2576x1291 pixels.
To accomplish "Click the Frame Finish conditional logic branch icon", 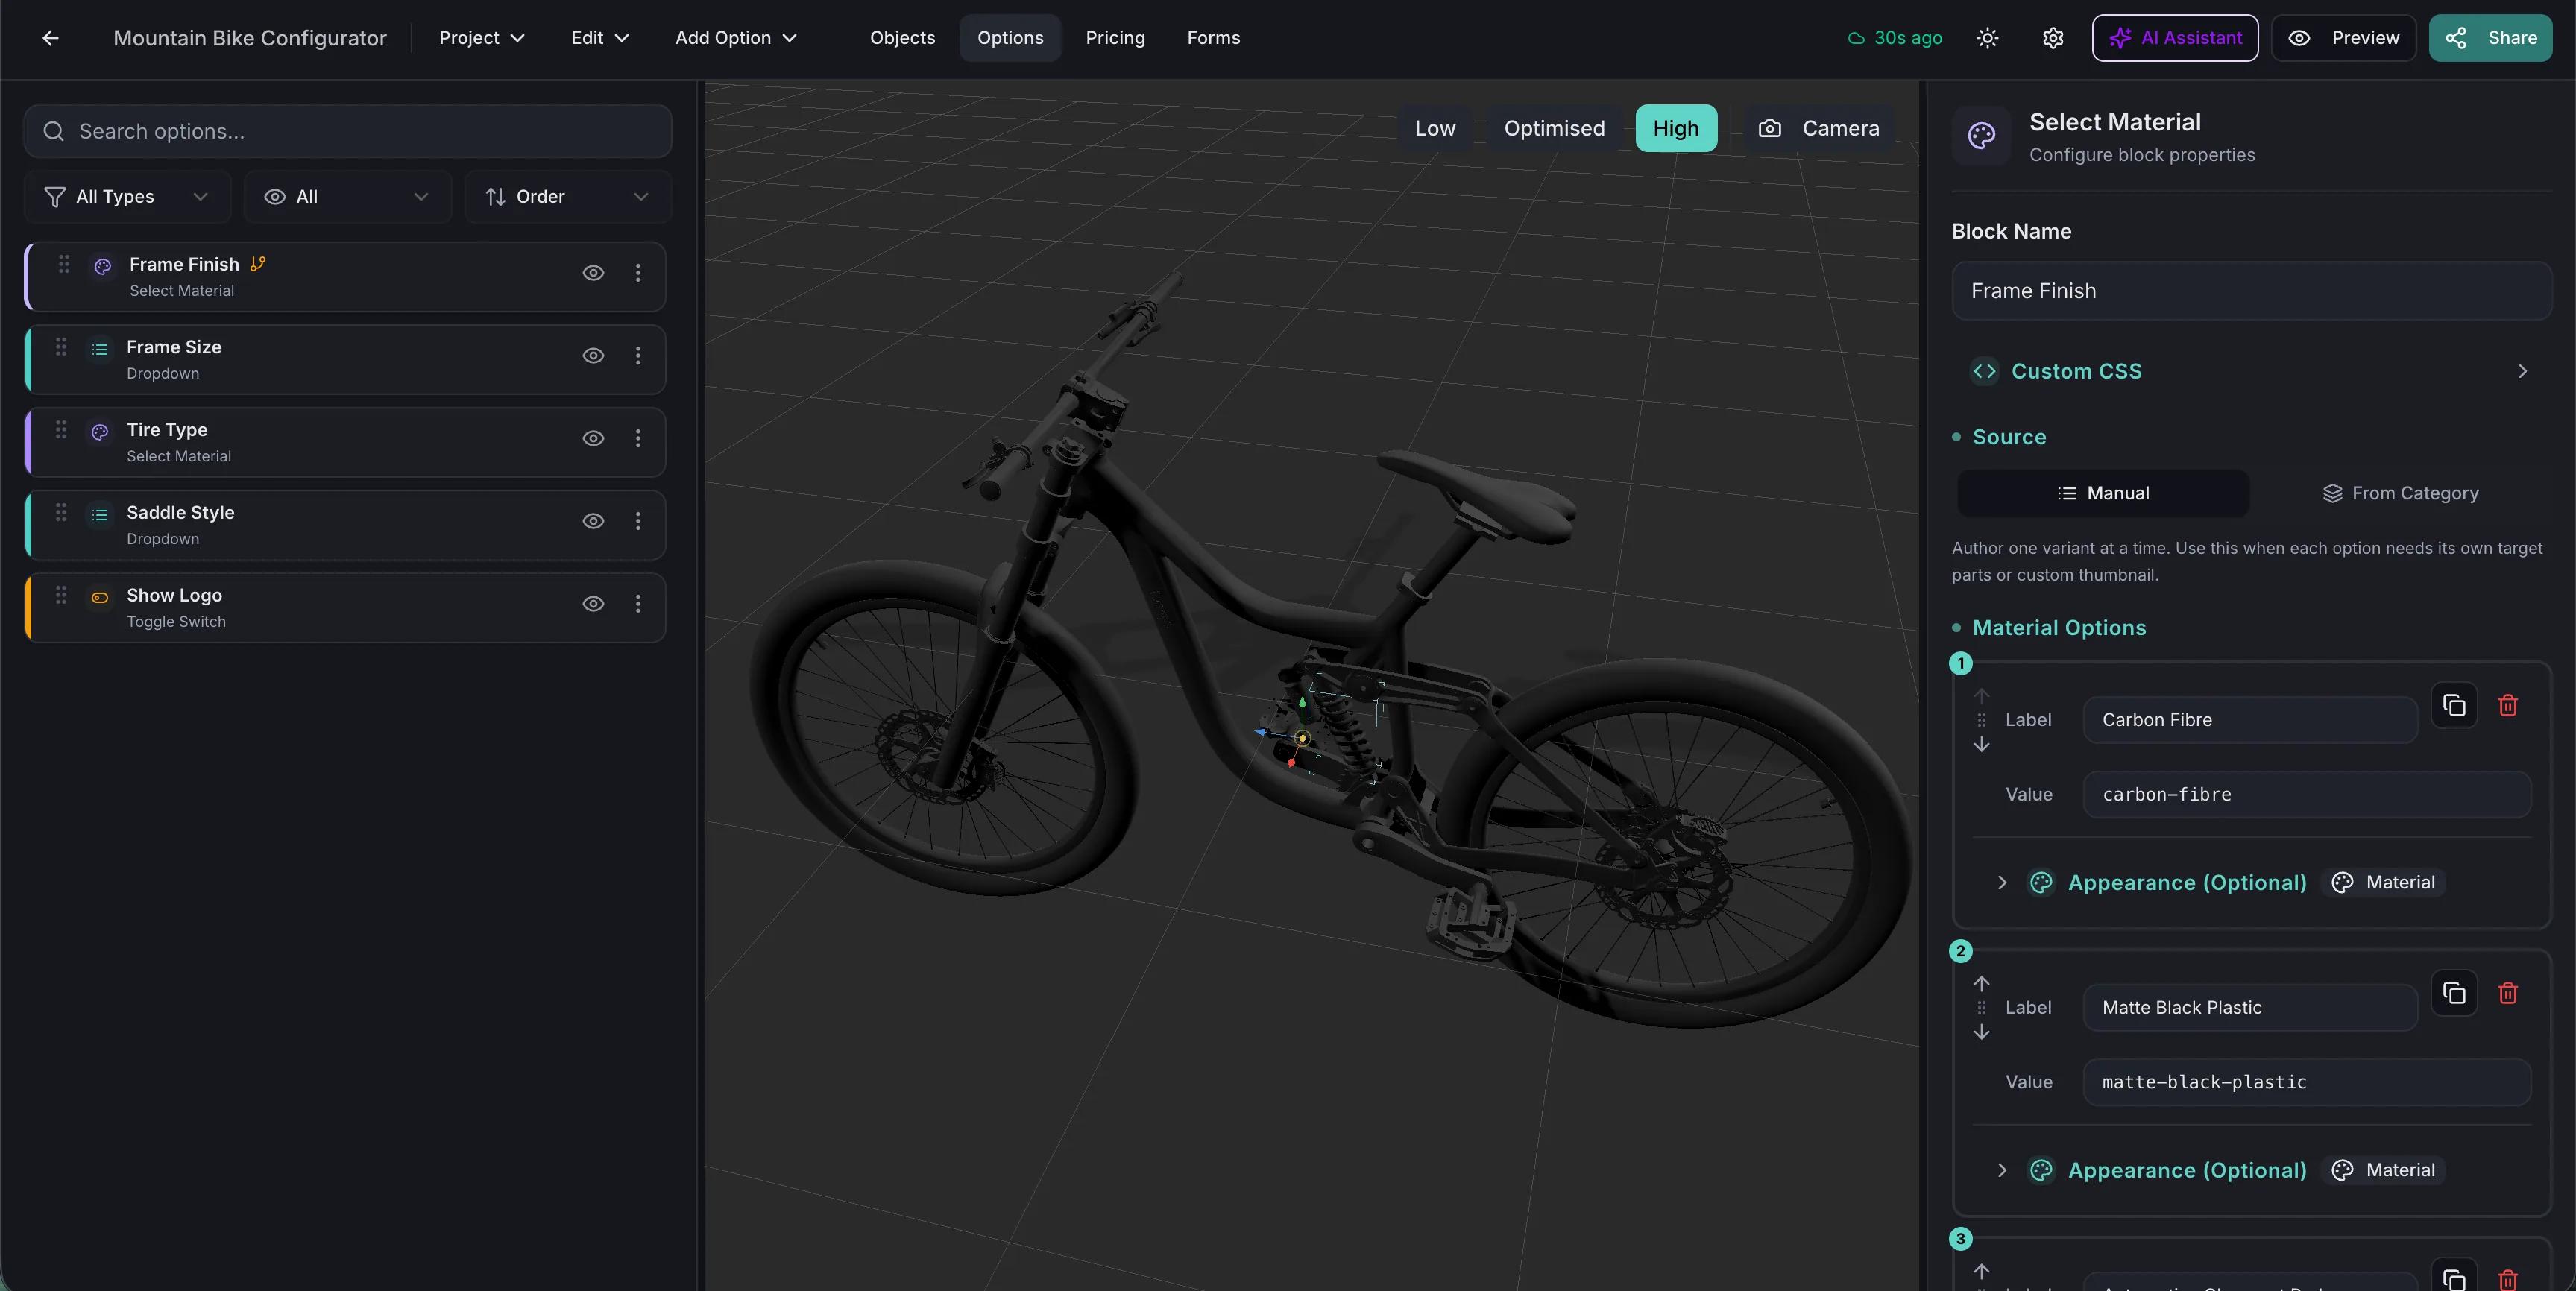I will pyautogui.click(x=258, y=264).
